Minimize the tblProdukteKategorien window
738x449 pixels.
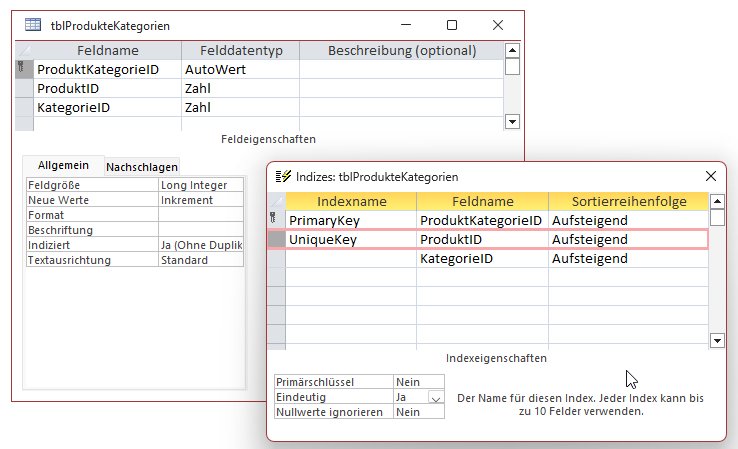pos(406,25)
